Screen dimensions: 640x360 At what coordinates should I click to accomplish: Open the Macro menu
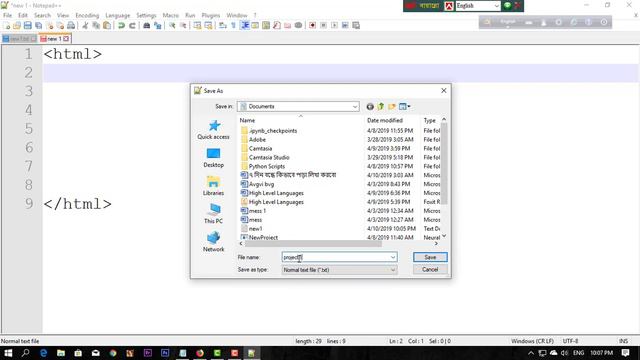pos(171,15)
